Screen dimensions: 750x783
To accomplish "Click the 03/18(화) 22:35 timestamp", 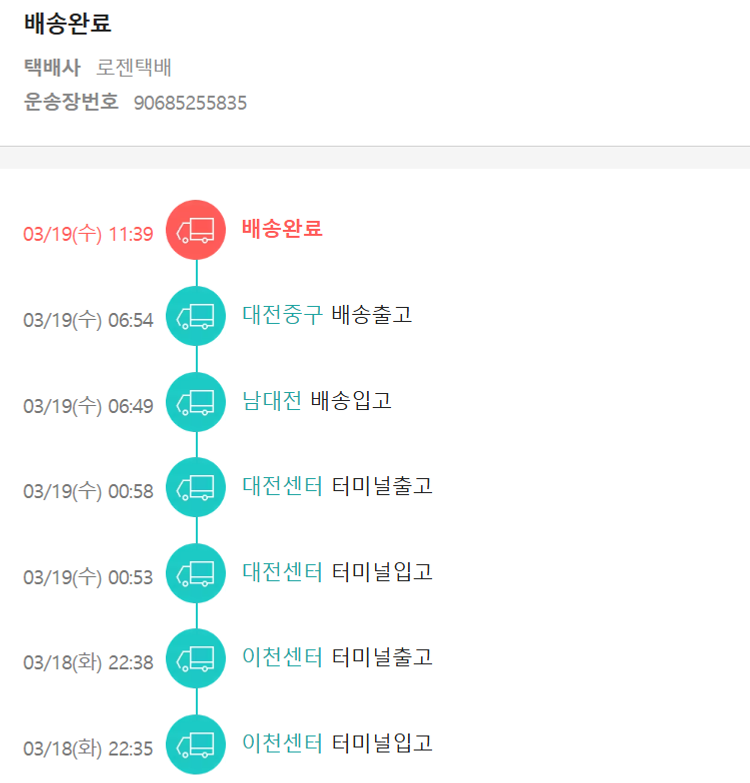I will tap(88, 749).
